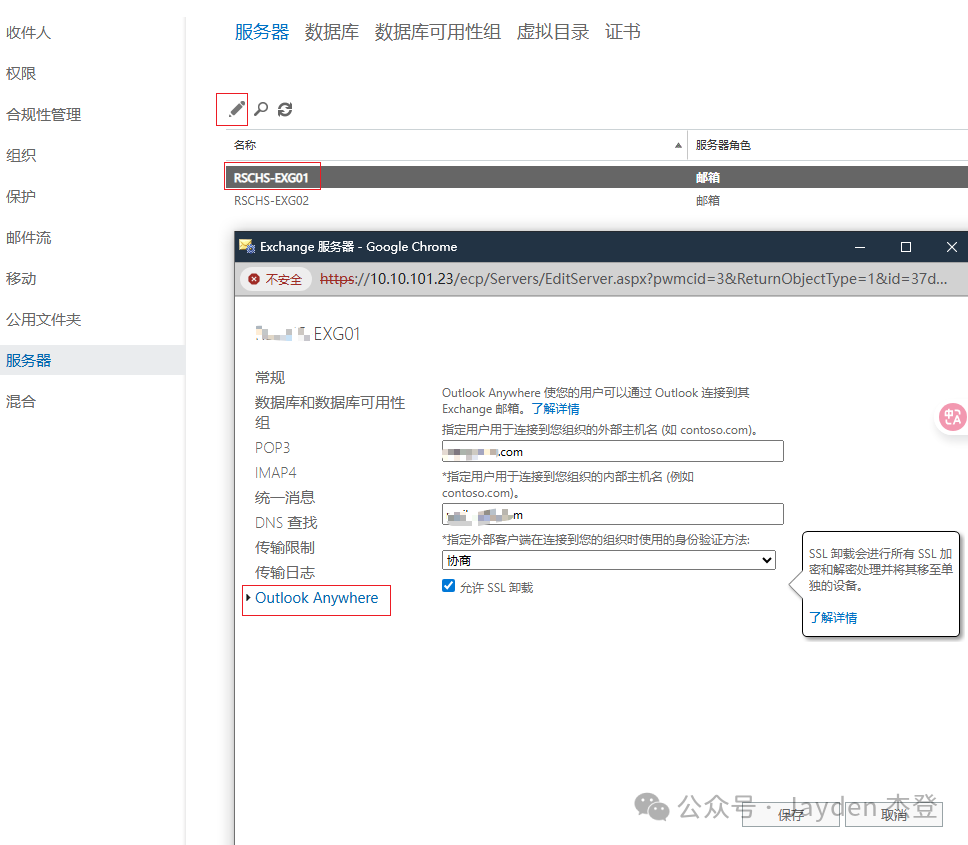The height and width of the screenshot is (845, 968).
Task: Click the refresh icon in toolbar
Action: tap(285, 109)
